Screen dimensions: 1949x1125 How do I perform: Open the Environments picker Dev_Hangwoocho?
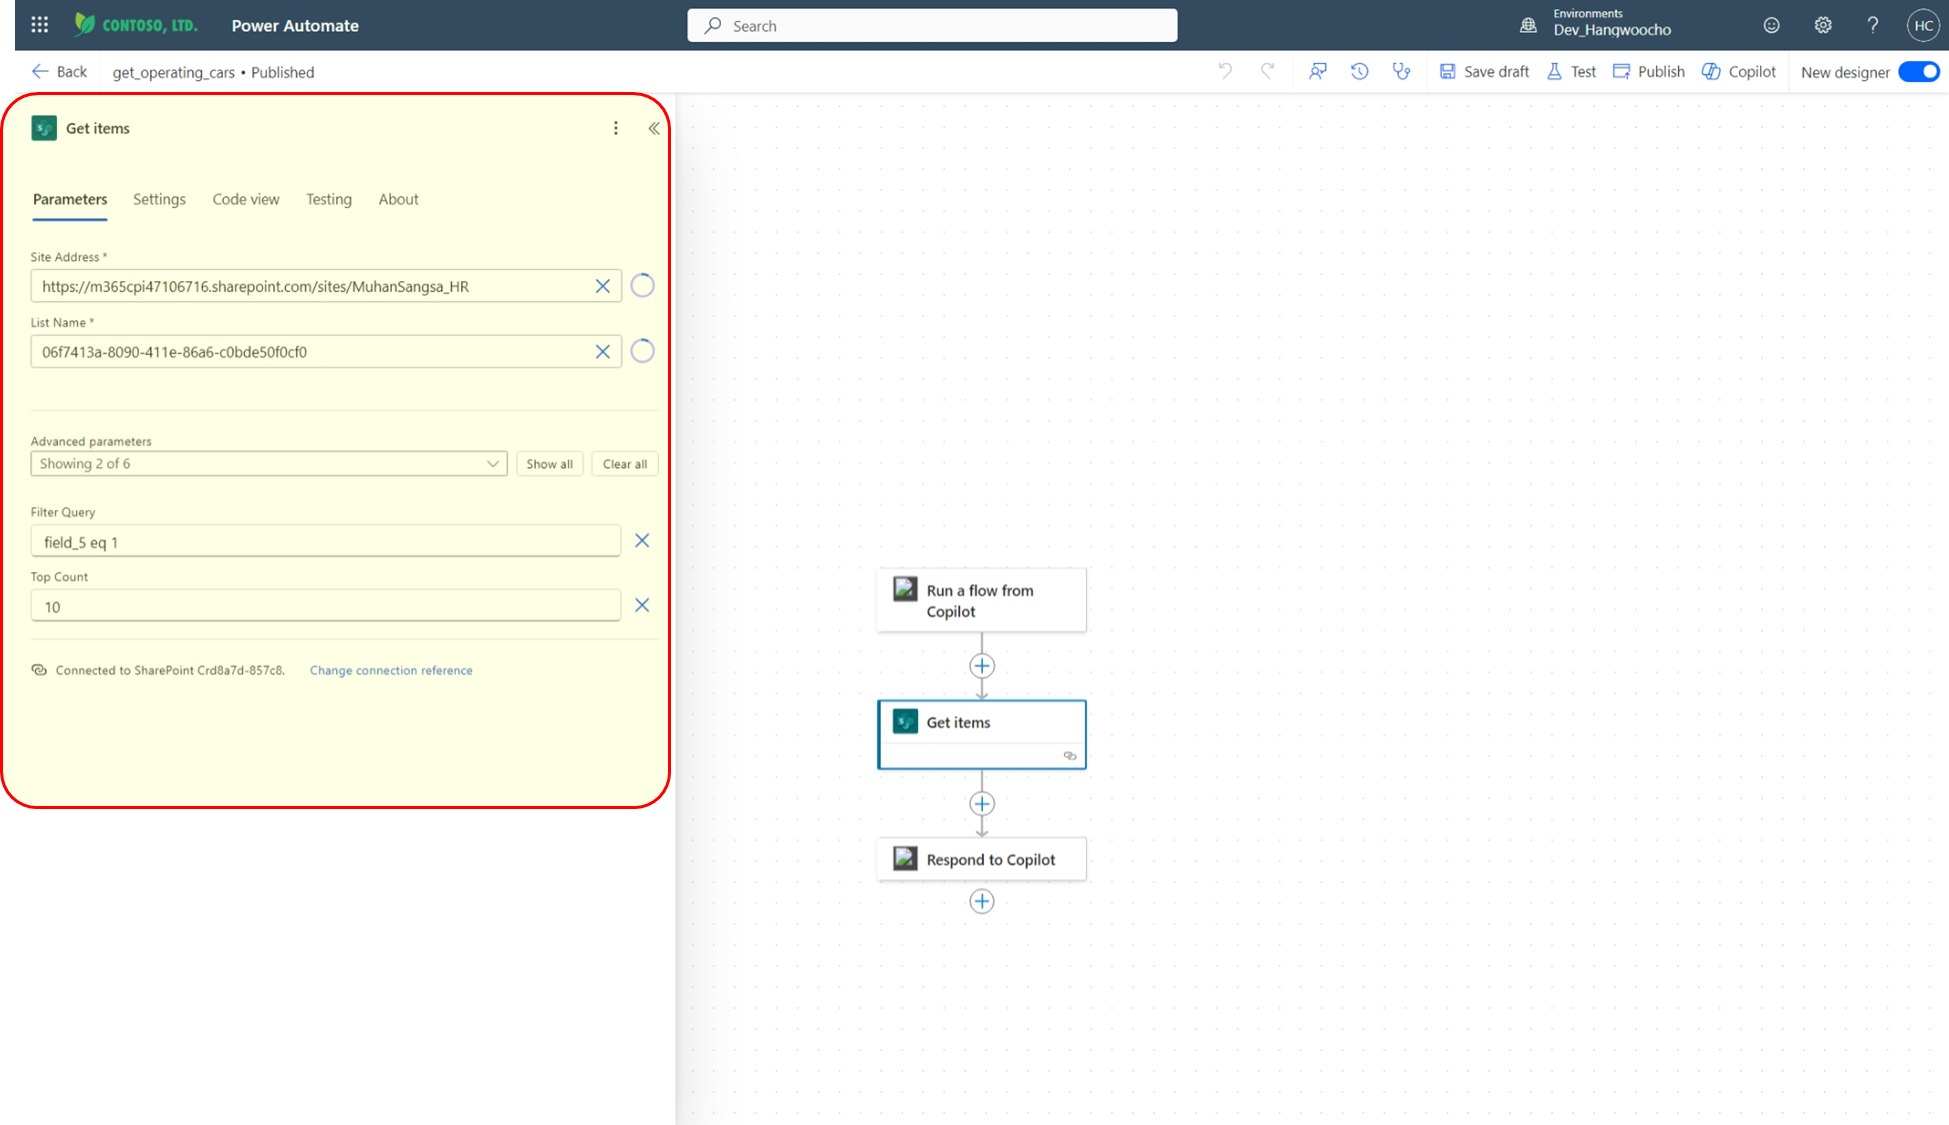pyautogui.click(x=1596, y=23)
